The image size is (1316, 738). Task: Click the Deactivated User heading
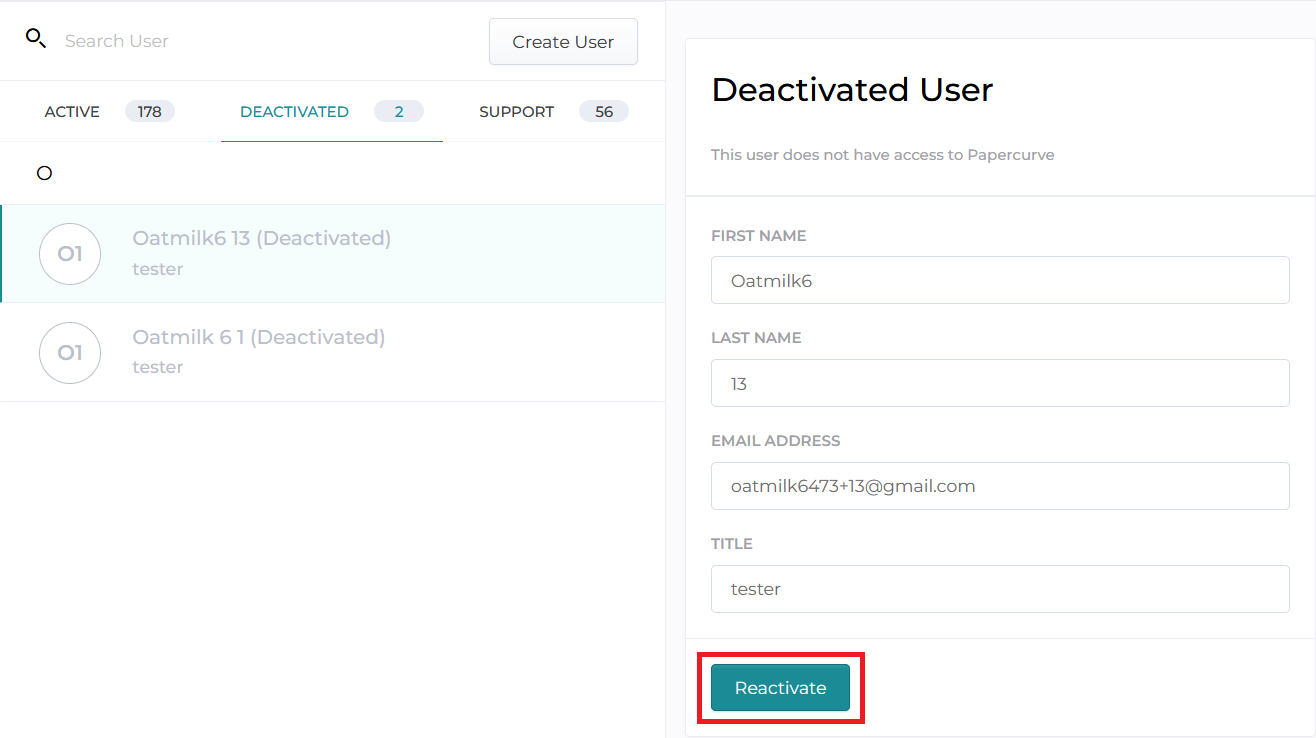[x=852, y=90]
